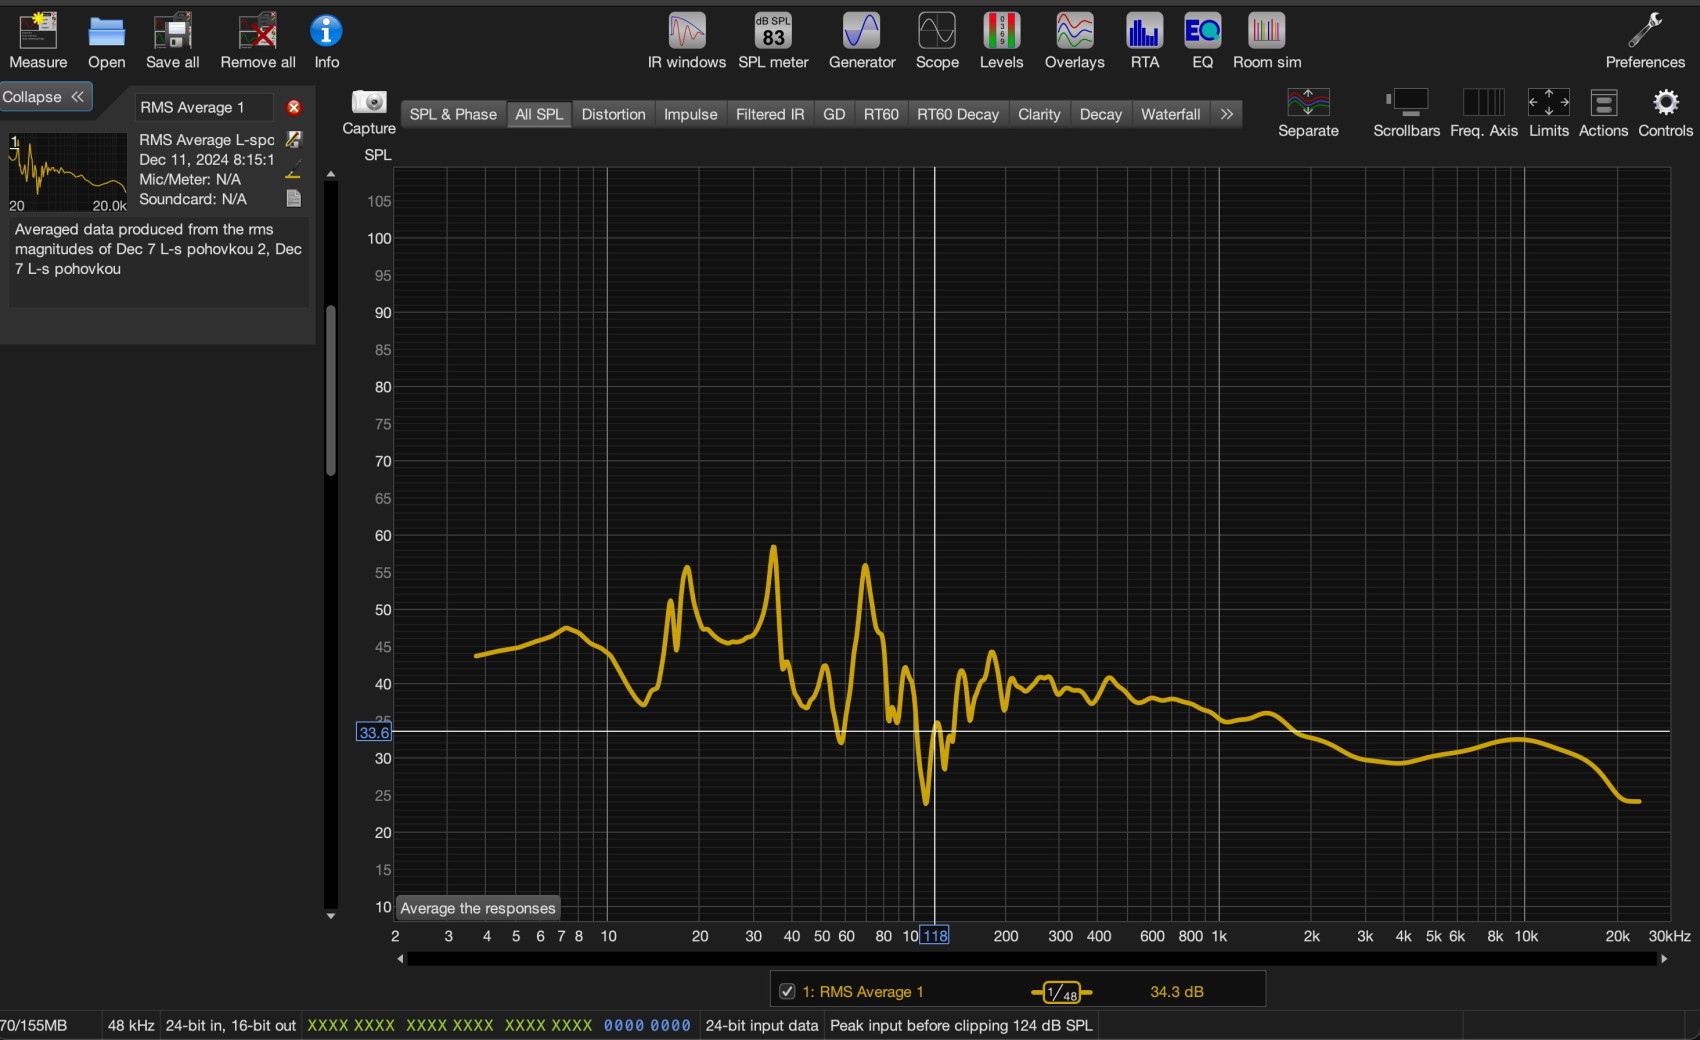Screen dimensions: 1700x1040
Task: Open the EQ window
Action: click(1202, 32)
